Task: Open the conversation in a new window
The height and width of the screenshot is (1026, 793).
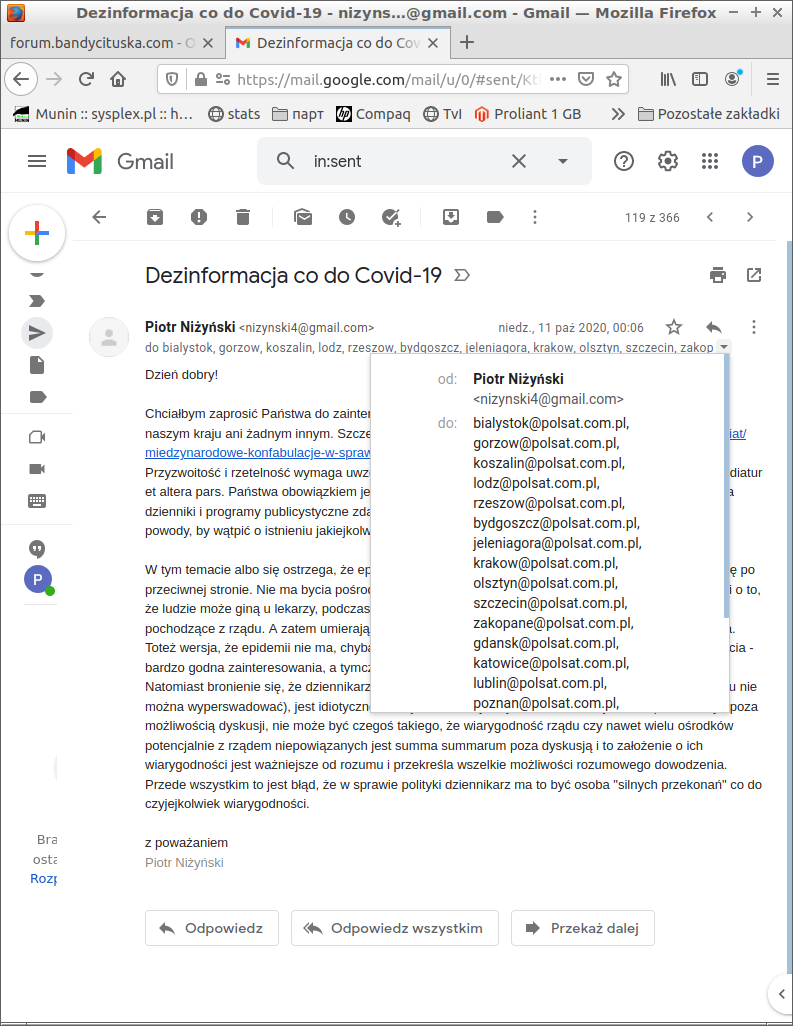Action: pos(754,275)
